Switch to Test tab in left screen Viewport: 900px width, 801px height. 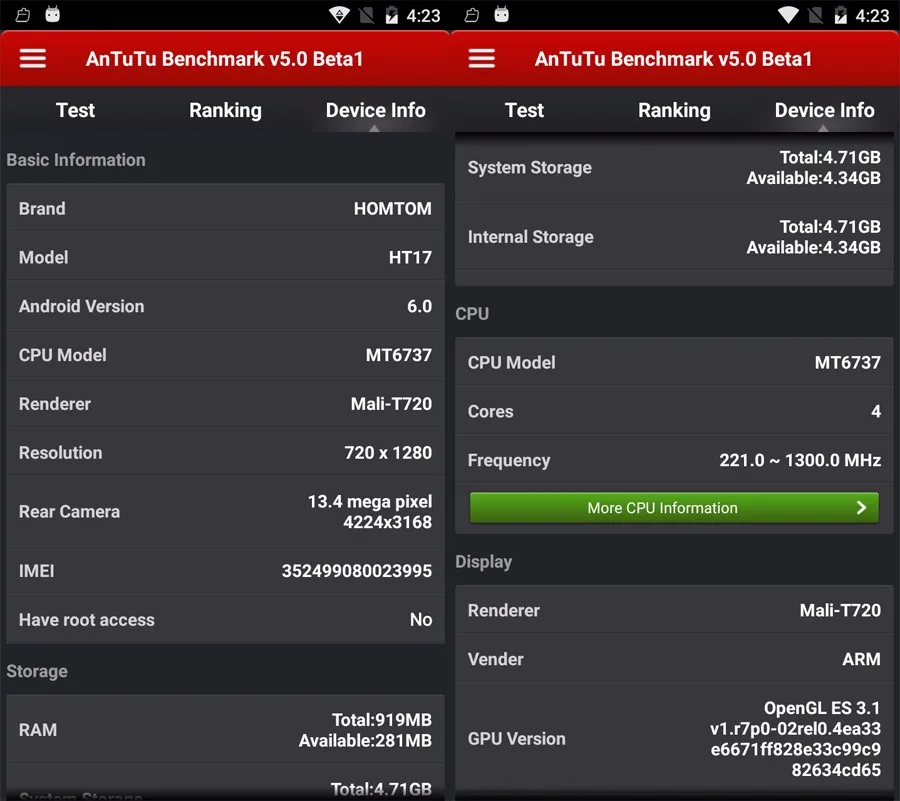[x=75, y=110]
